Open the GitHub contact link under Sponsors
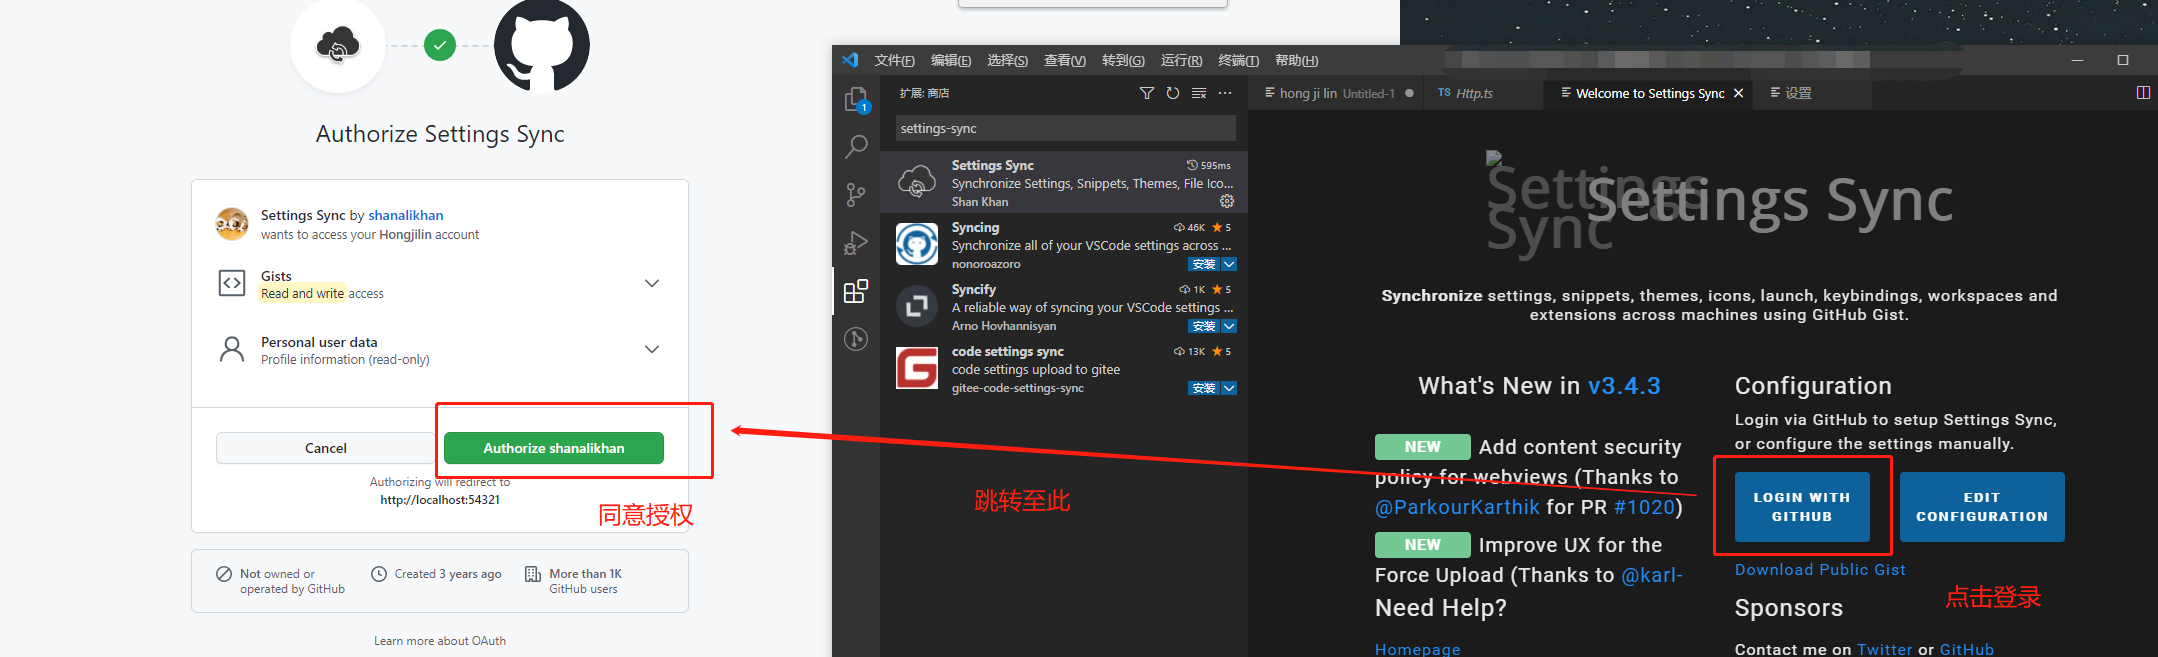The image size is (2158, 657). pyautogui.click(x=1967, y=649)
